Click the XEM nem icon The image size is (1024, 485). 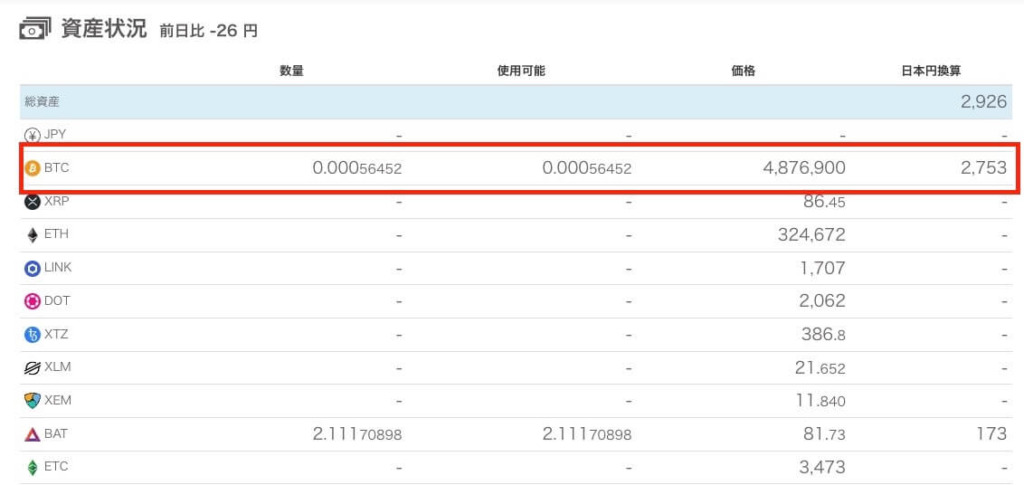point(32,401)
